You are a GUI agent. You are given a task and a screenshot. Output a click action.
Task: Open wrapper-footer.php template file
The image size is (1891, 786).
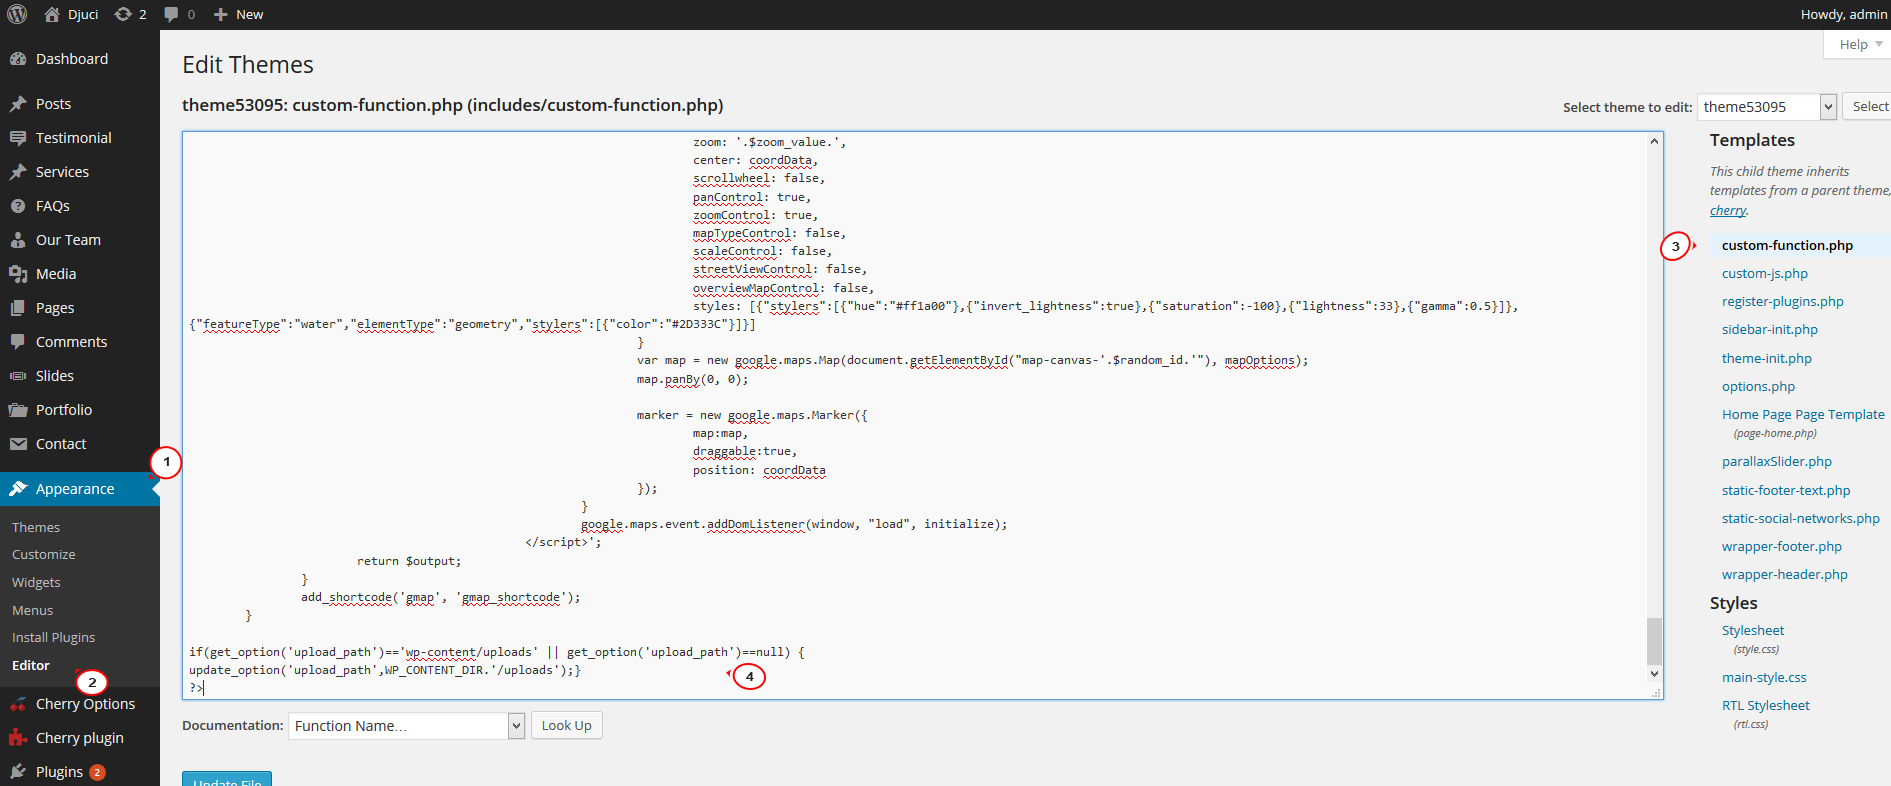click(x=1782, y=546)
